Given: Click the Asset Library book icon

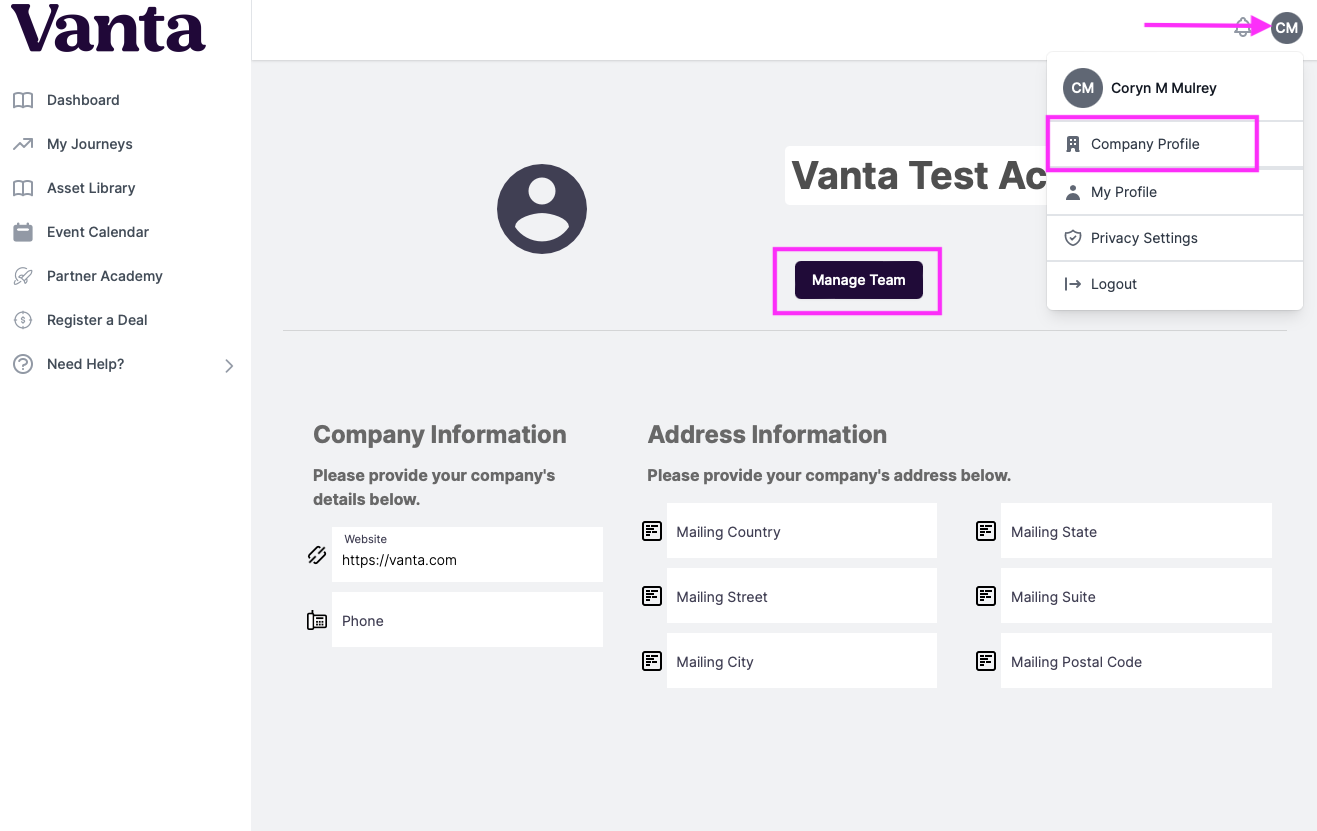Looking at the screenshot, I should click(x=23, y=188).
